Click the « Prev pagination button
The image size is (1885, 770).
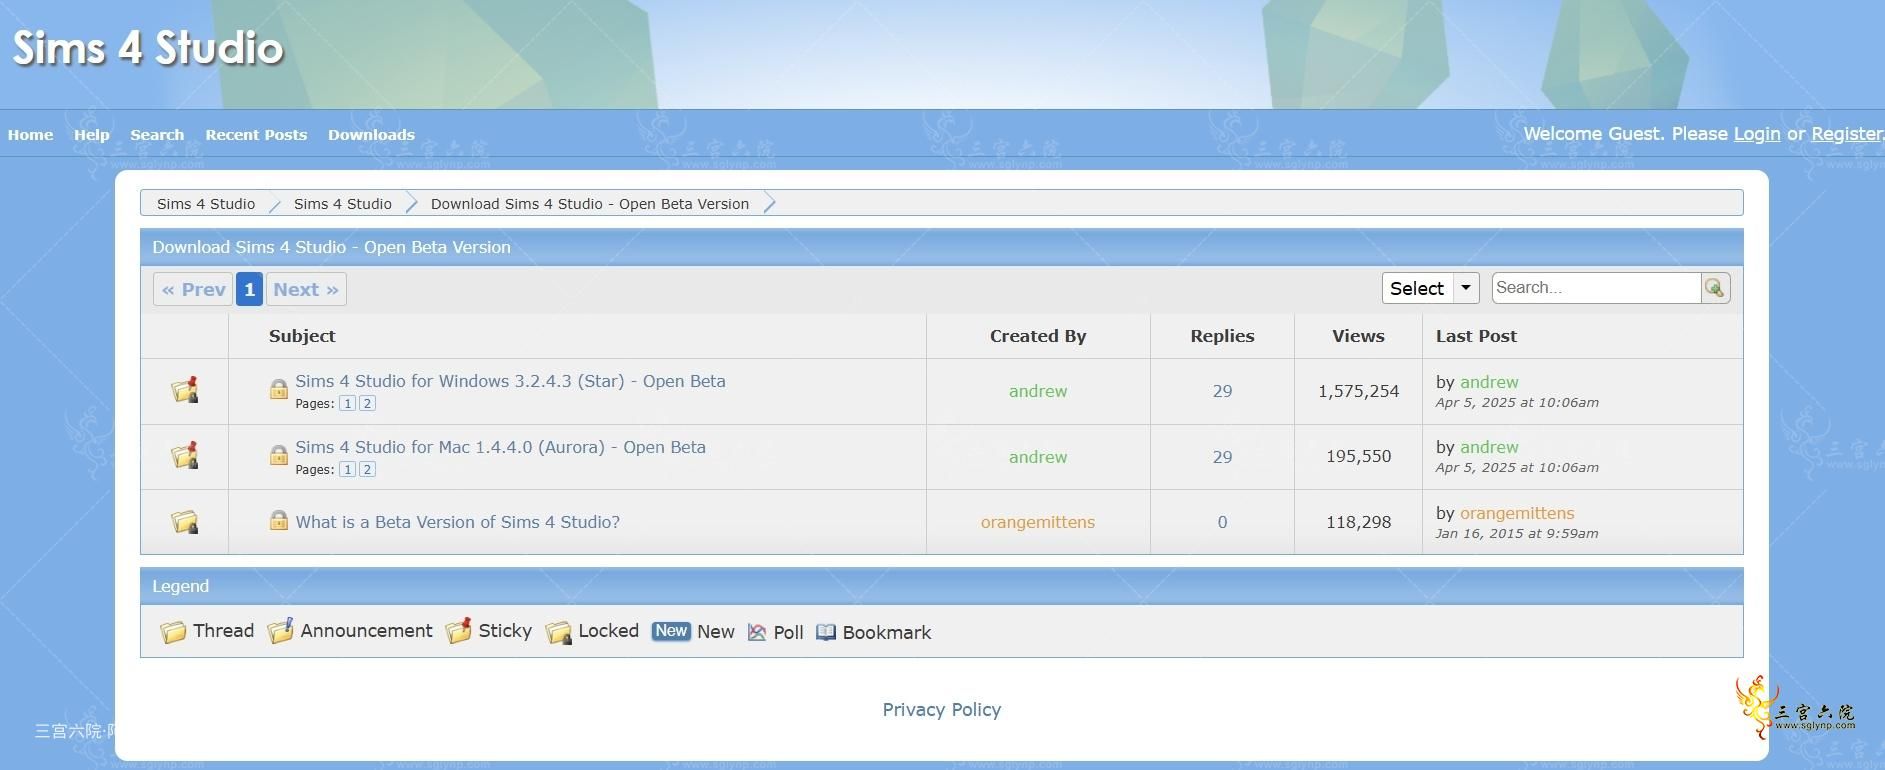[x=193, y=289]
